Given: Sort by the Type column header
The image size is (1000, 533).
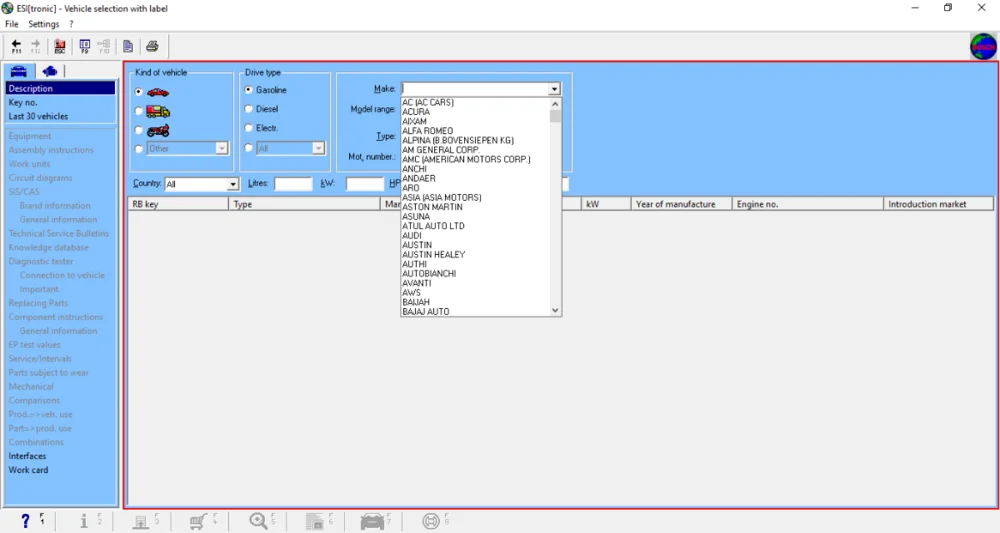Looking at the screenshot, I should pos(304,204).
